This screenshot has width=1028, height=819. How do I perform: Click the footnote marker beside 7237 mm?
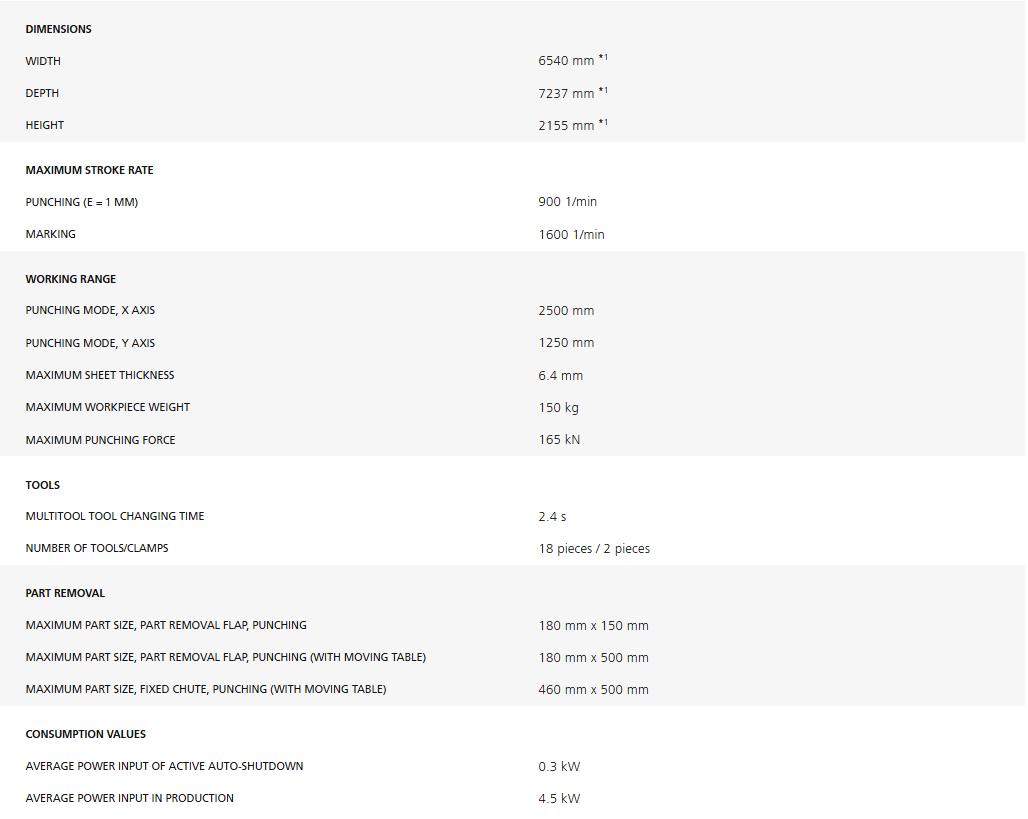(x=603, y=90)
